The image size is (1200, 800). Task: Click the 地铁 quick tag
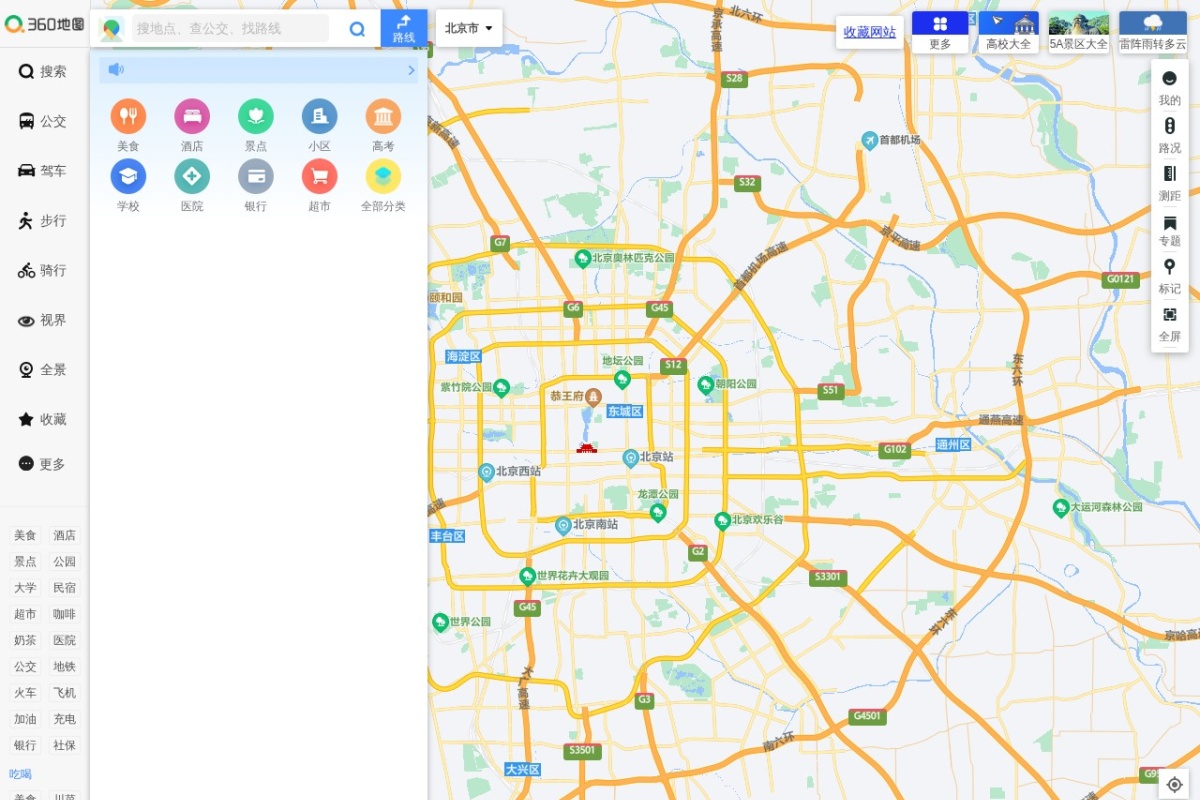[64, 666]
